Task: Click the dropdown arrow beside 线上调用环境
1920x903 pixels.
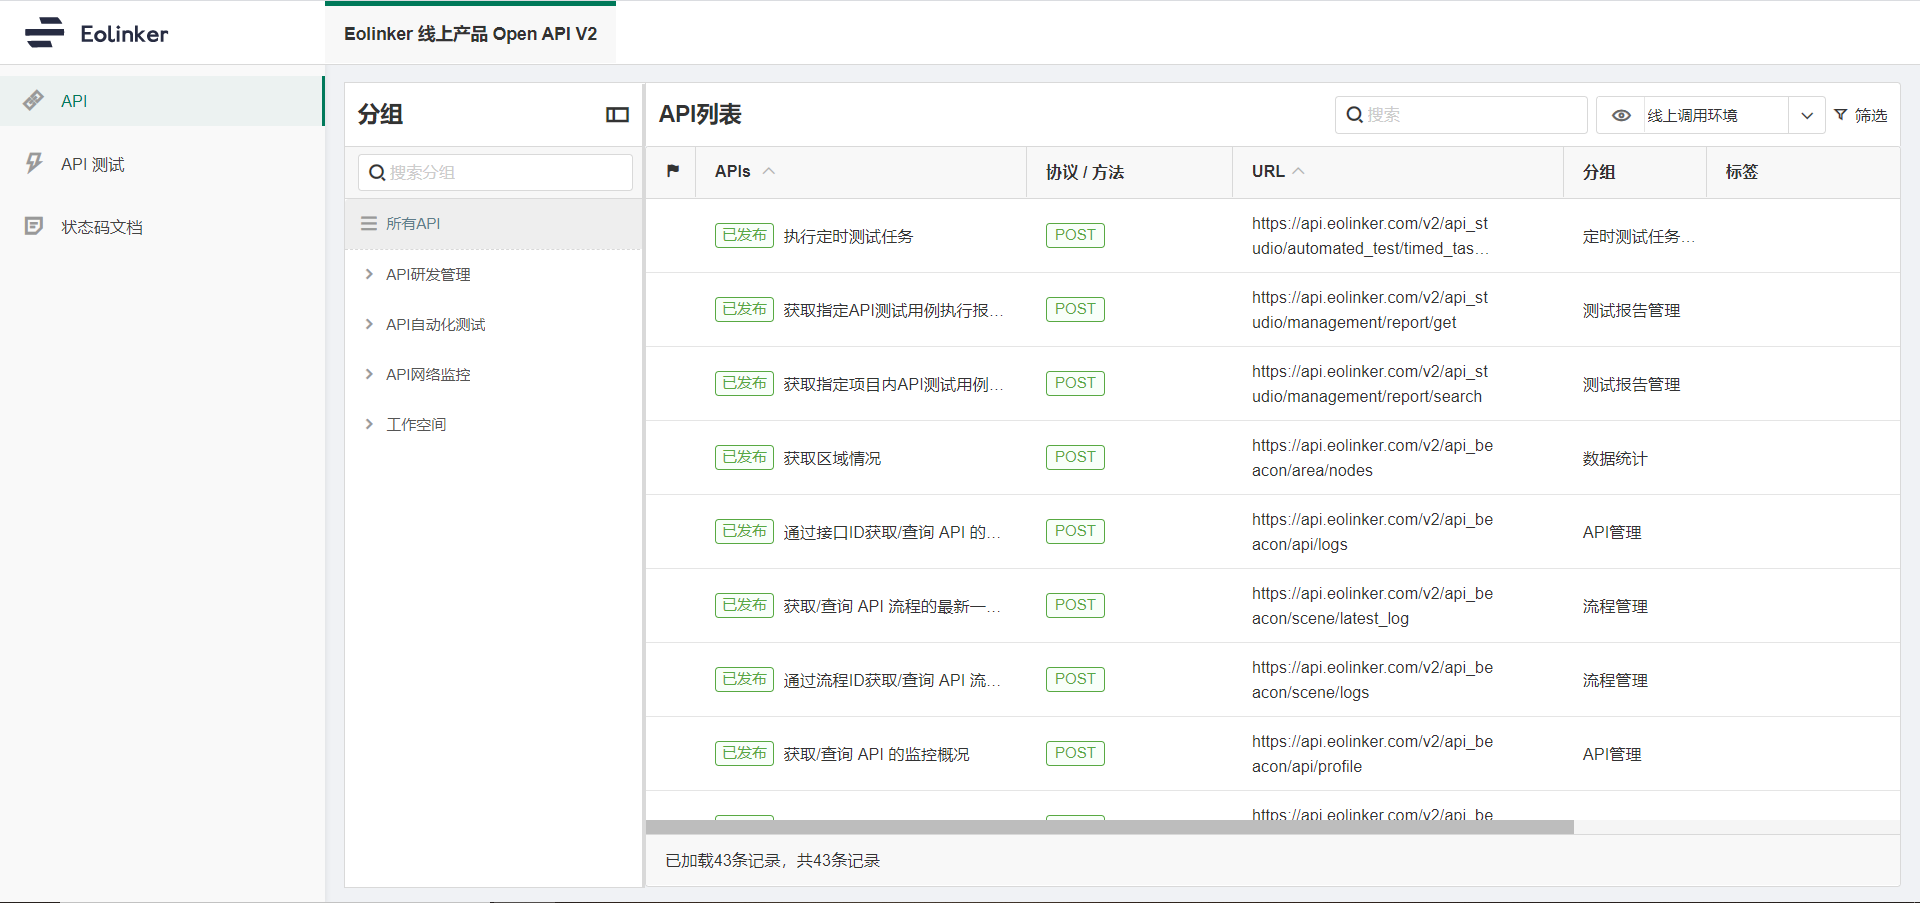Action: tap(1807, 115)
